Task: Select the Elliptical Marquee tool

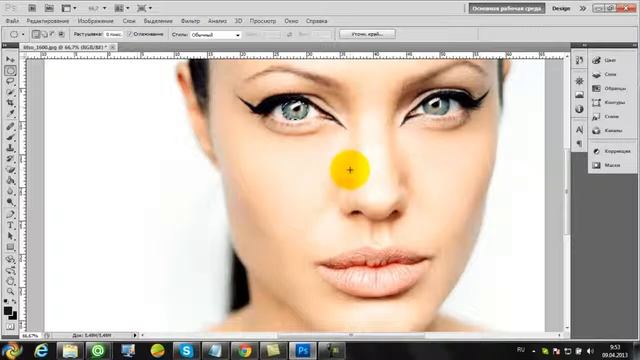Action: tap(10, 70)
